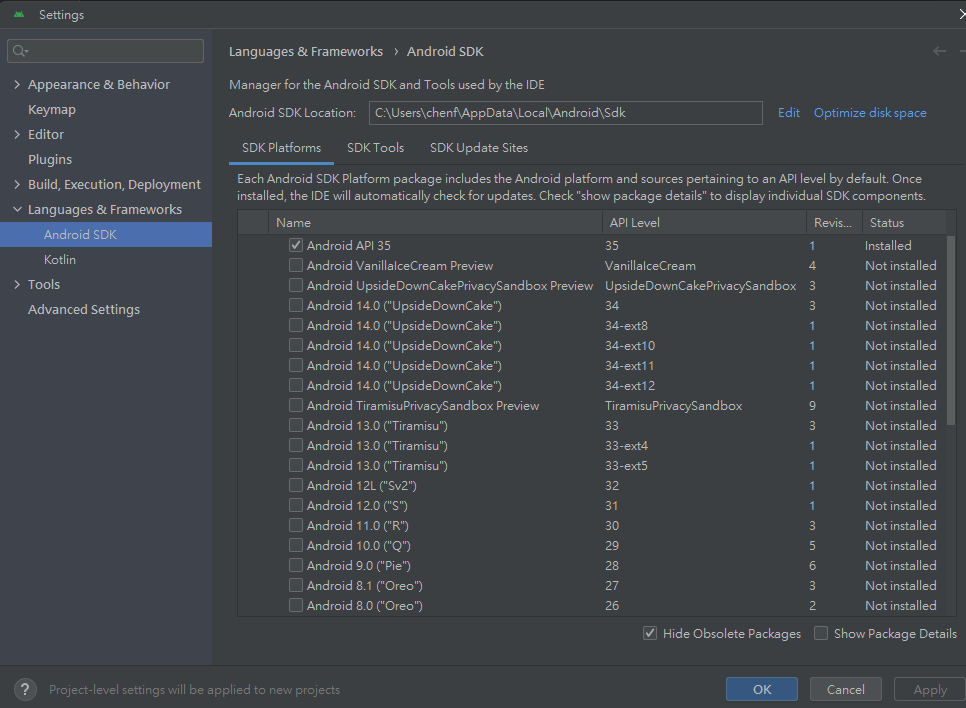This screenshot has width=966, height=708.
Task: Click Optimize disk space link
Action: pyautogui.click(x=870, y=113)
